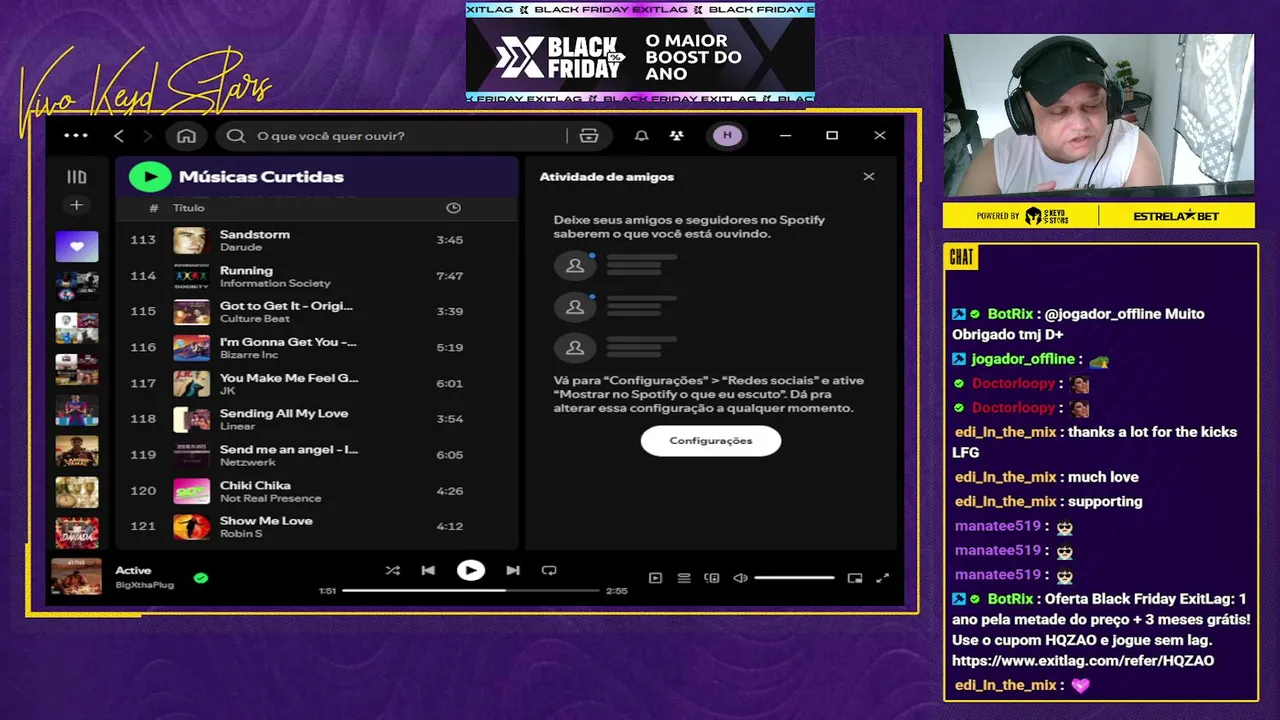1280x720 pixels.
Task: Select track 'Chiki Chika' by Not Real Presence
Action: coord(316,491)
